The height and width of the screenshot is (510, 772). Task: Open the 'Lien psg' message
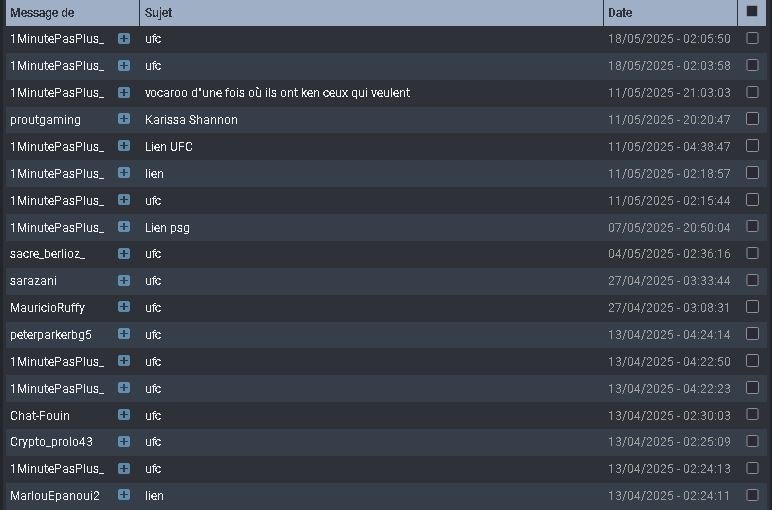coord(167,227)
